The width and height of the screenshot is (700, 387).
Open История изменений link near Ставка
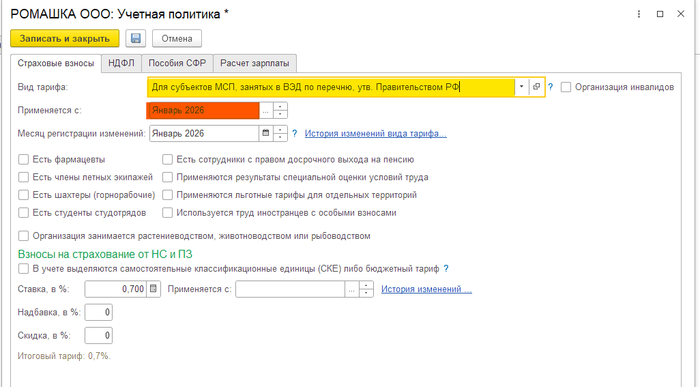(426, 289)
